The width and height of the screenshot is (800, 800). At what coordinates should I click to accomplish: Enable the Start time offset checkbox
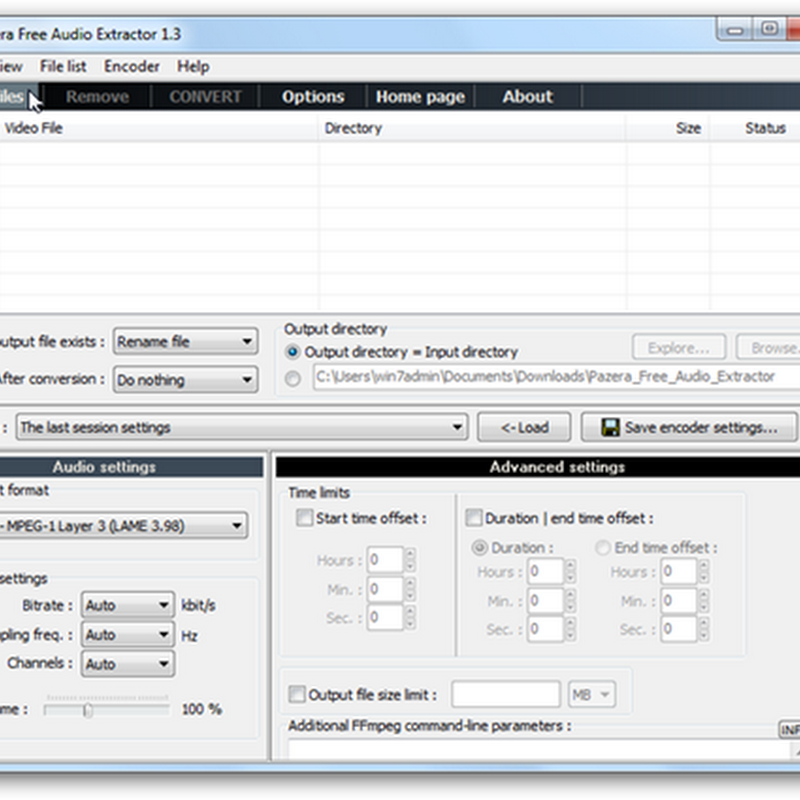[x=304, y=518]
